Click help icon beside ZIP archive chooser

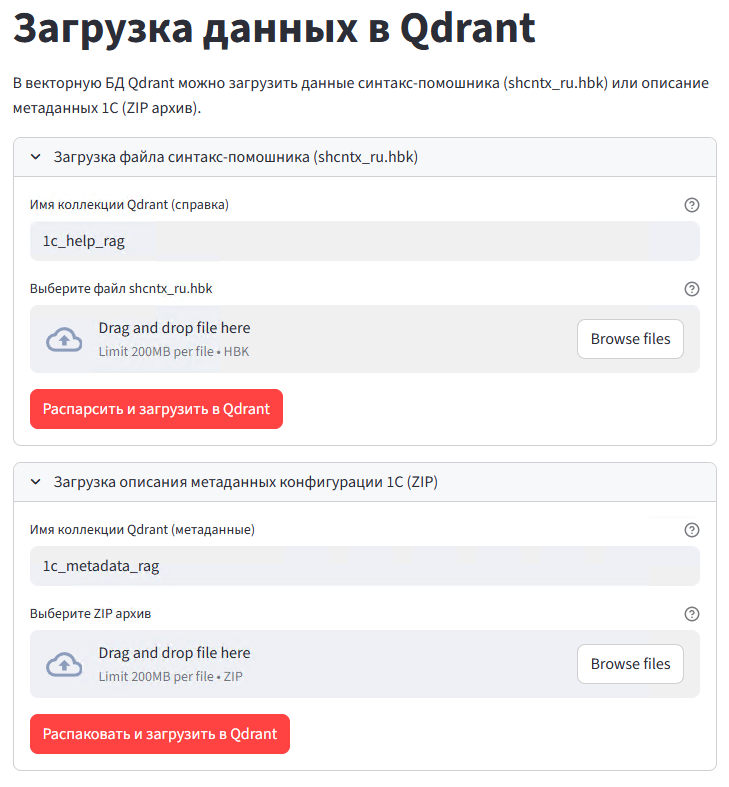click(x=691, y=614)
